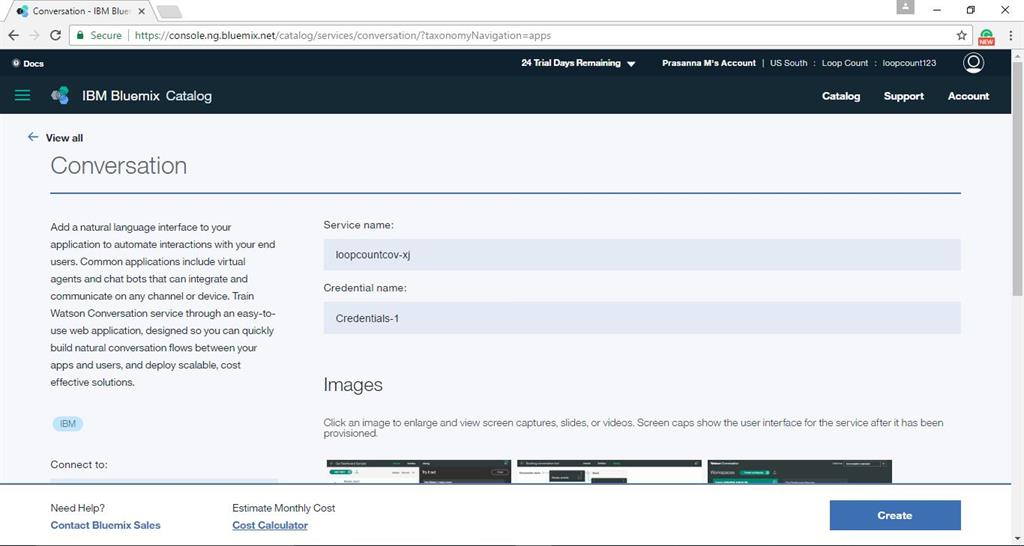Click the IBM Bluemix hexagon logo
The height and width of the screenshot is (546, 1024).
(60, 95)
